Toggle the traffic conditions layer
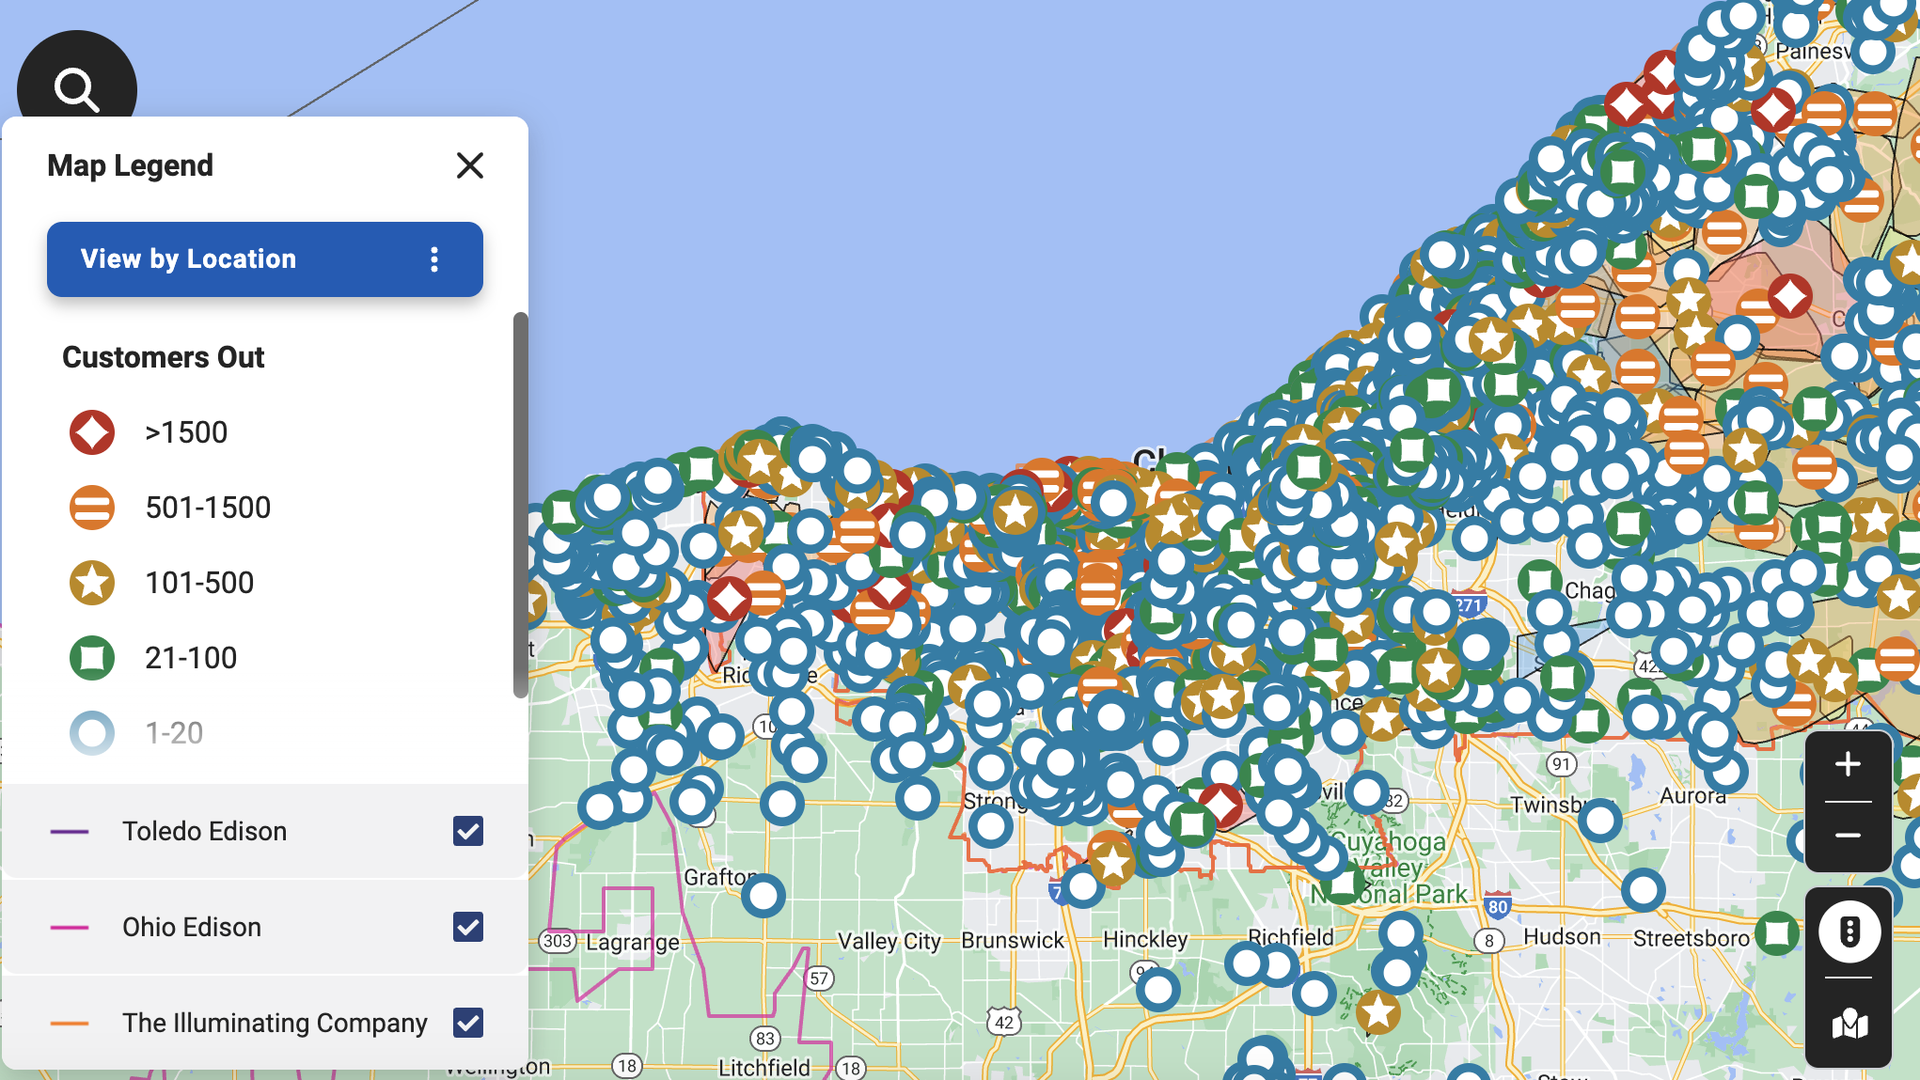The width and height of the screenshot is (1920, 1080). (1849, 931)
